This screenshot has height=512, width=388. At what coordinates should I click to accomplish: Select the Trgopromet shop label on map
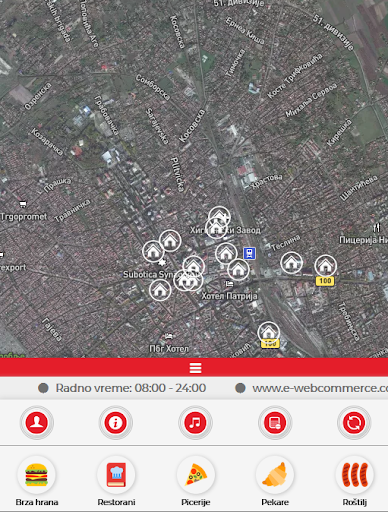pyautogui.click(x=24, y=217)
